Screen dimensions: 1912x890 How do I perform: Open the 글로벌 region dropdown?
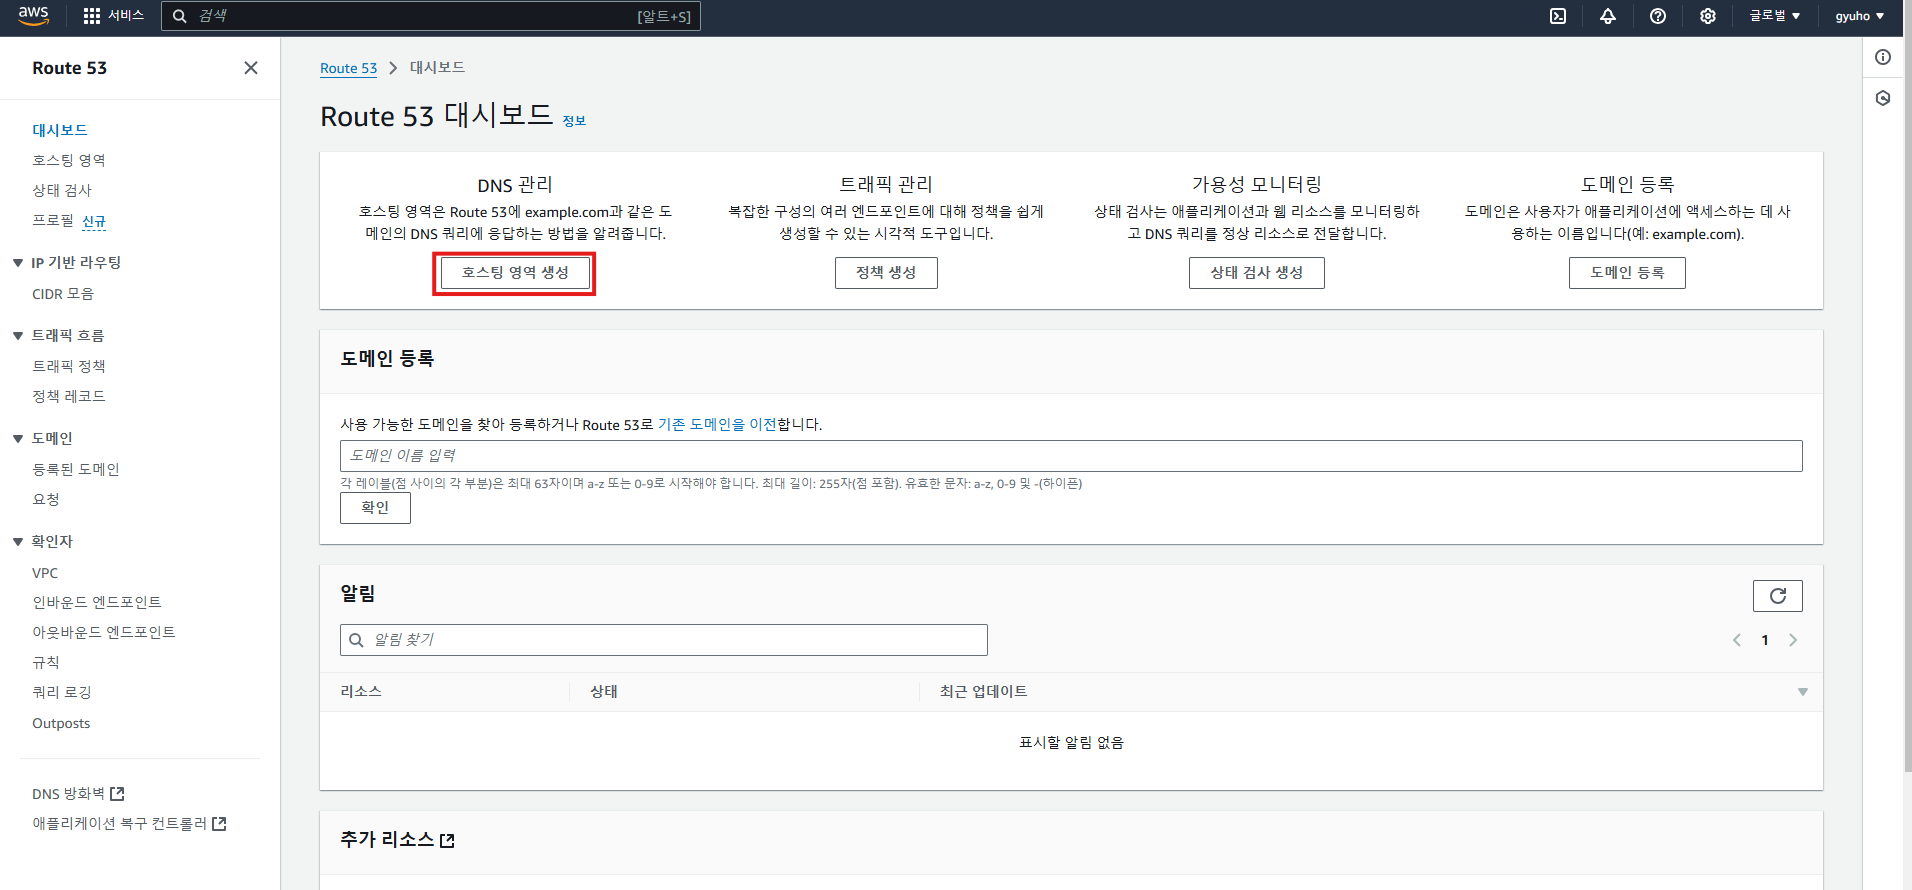(1775, 16)
